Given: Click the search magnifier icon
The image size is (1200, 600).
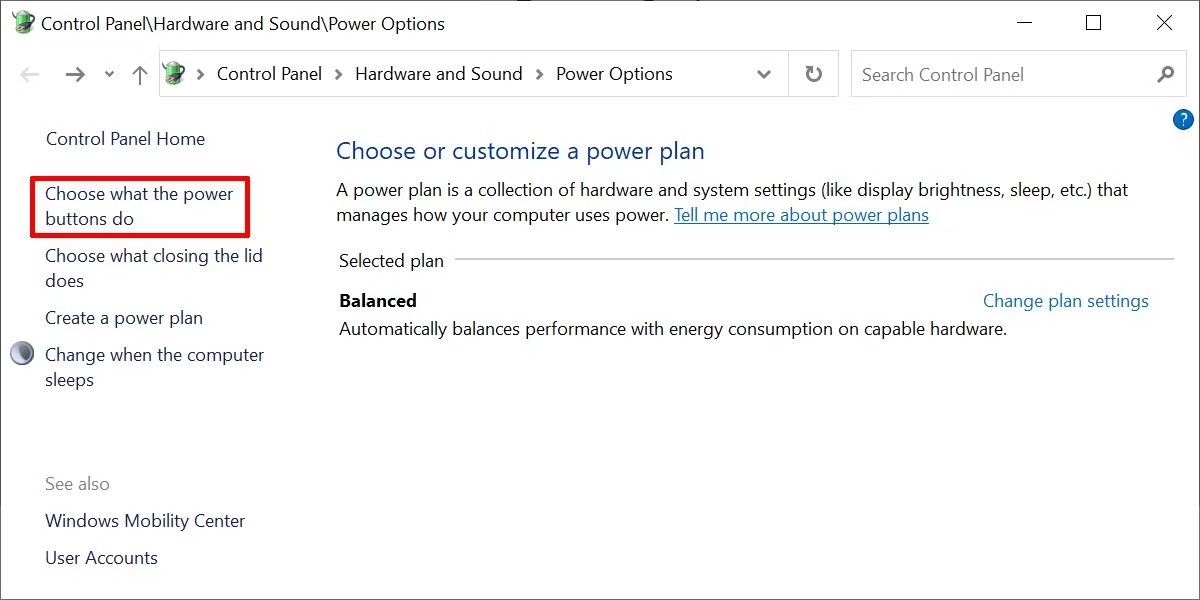Looking at the screenshot, I should pos(1165,74).
